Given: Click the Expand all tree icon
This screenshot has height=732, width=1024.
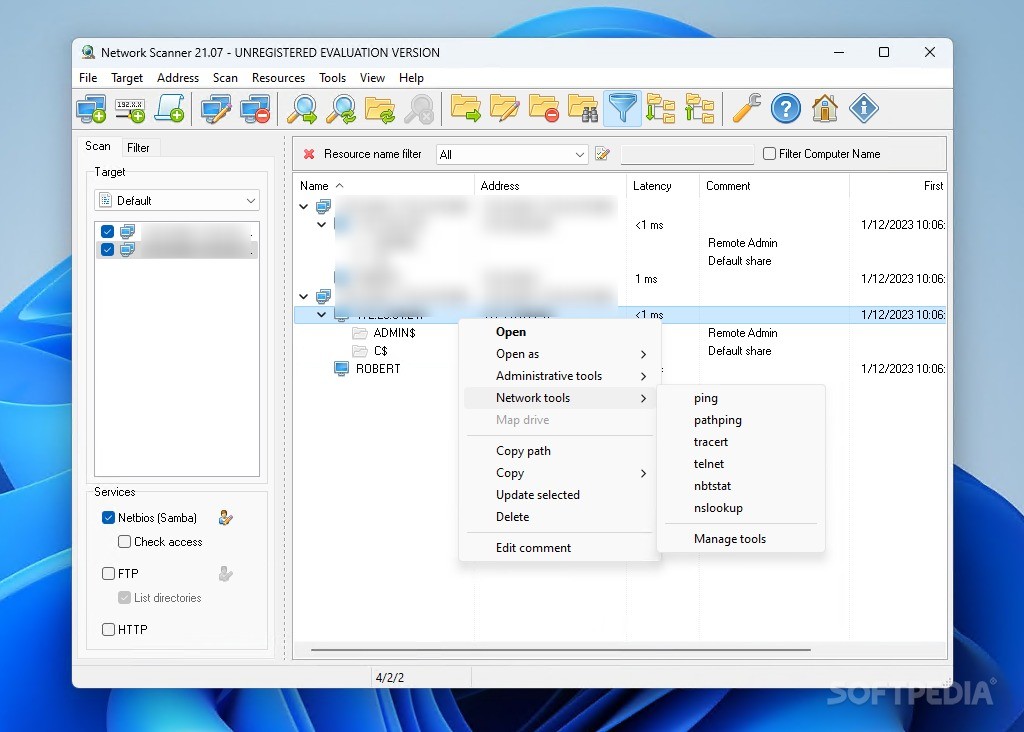Looking at the screenshot, I should (x=660, y=108).
